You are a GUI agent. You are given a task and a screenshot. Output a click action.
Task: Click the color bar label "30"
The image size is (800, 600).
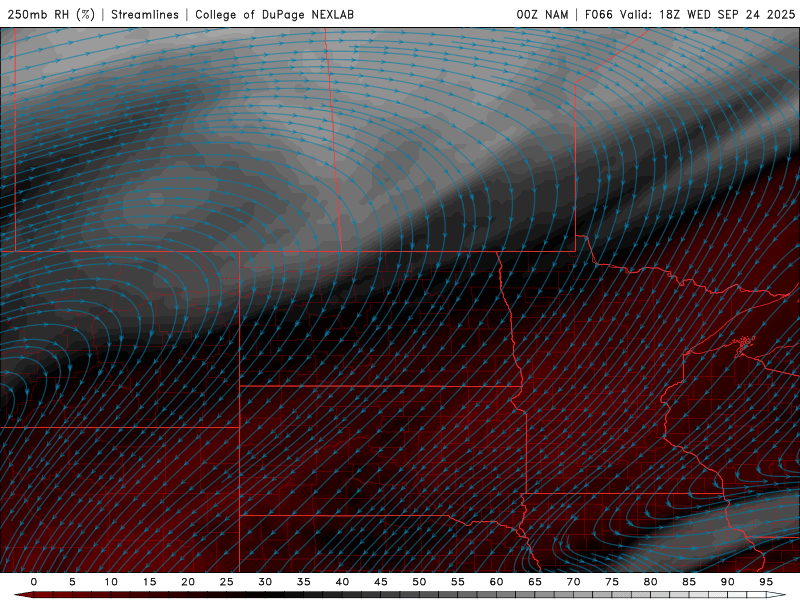tap(265, 582)
